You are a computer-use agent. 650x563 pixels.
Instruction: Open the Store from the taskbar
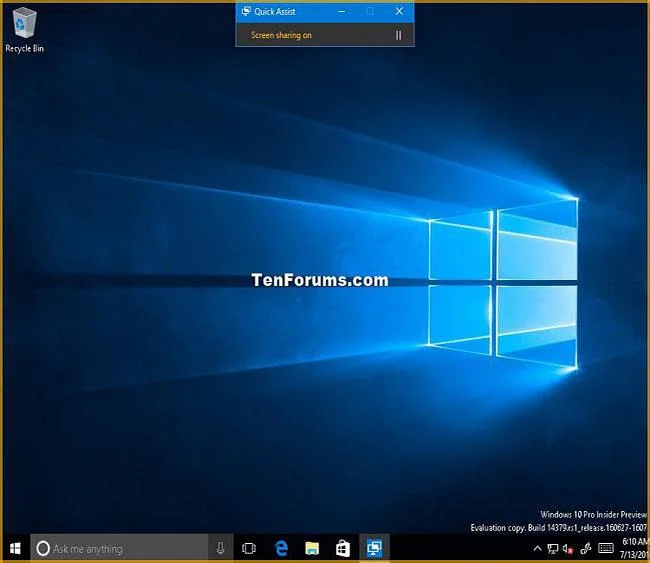(x=343, y=548)
